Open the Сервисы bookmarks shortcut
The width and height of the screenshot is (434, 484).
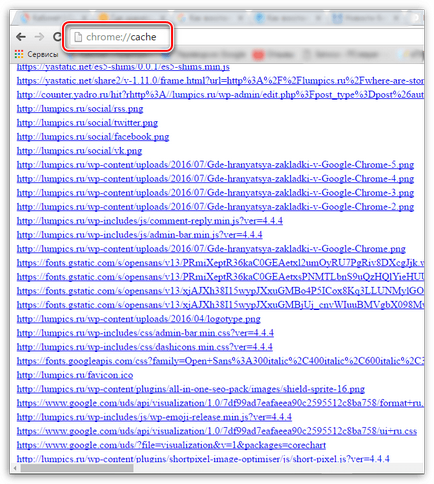tap(36, 54)
